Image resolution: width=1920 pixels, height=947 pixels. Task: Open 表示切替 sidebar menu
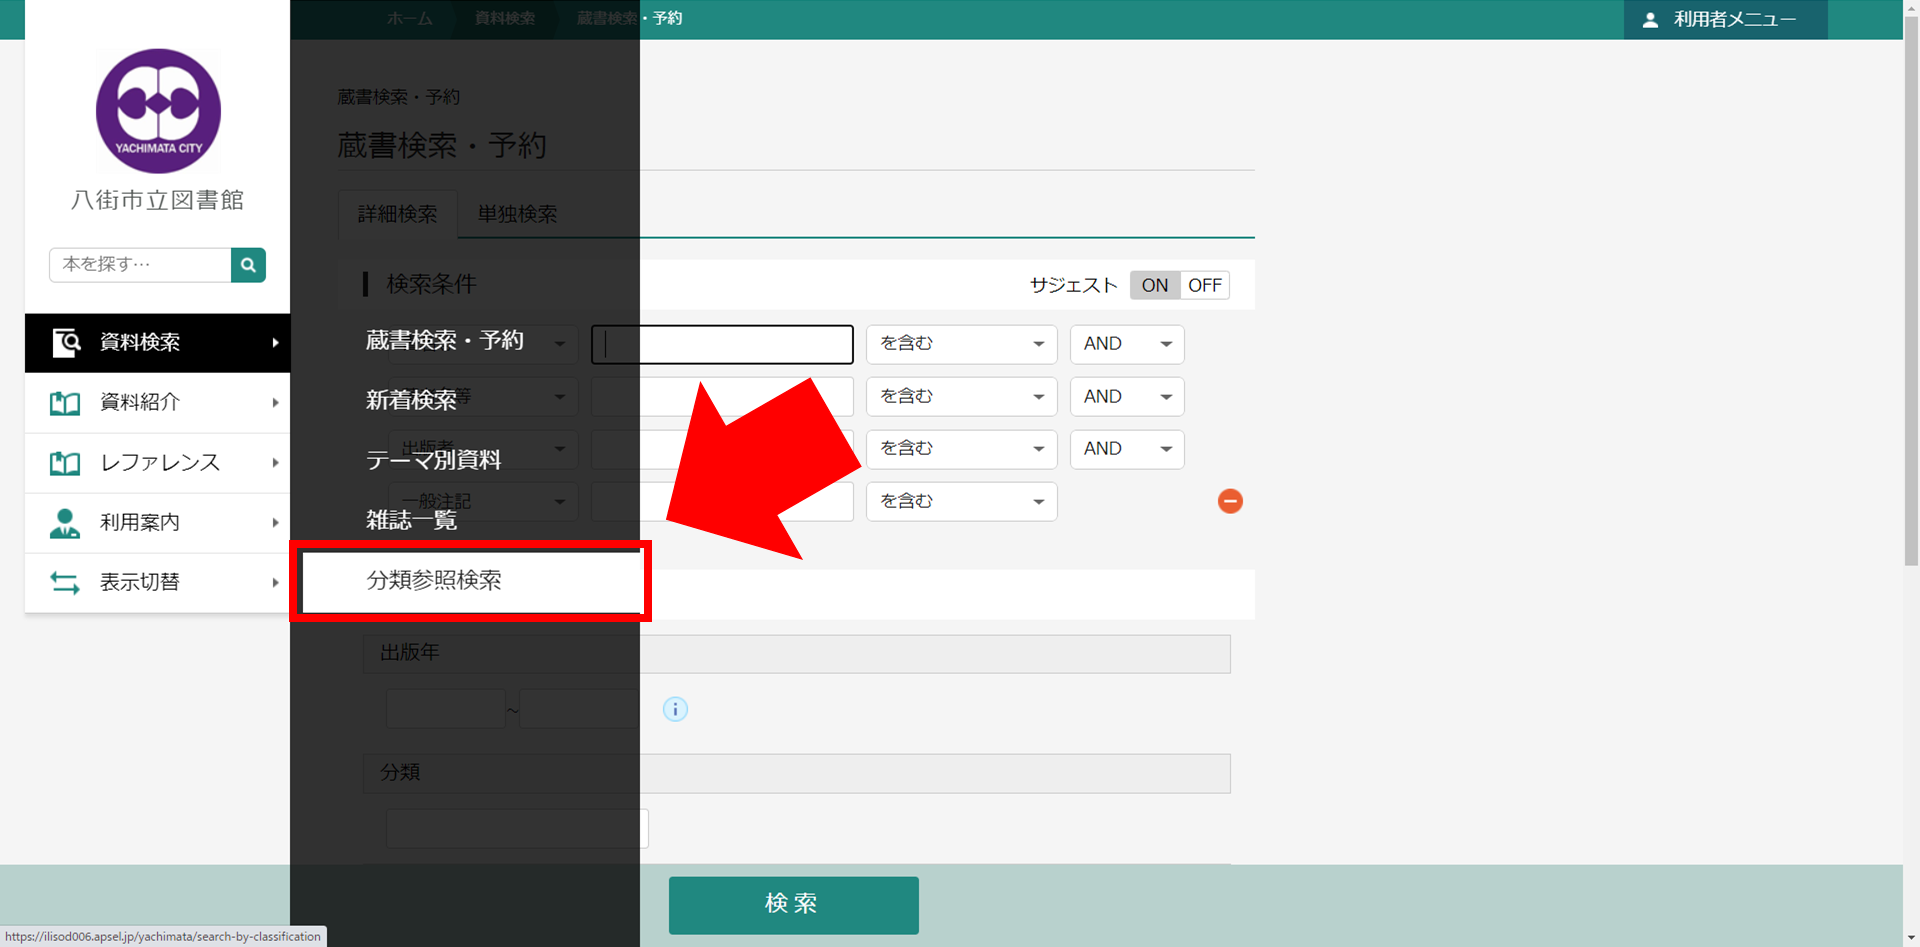coord(157,583)
